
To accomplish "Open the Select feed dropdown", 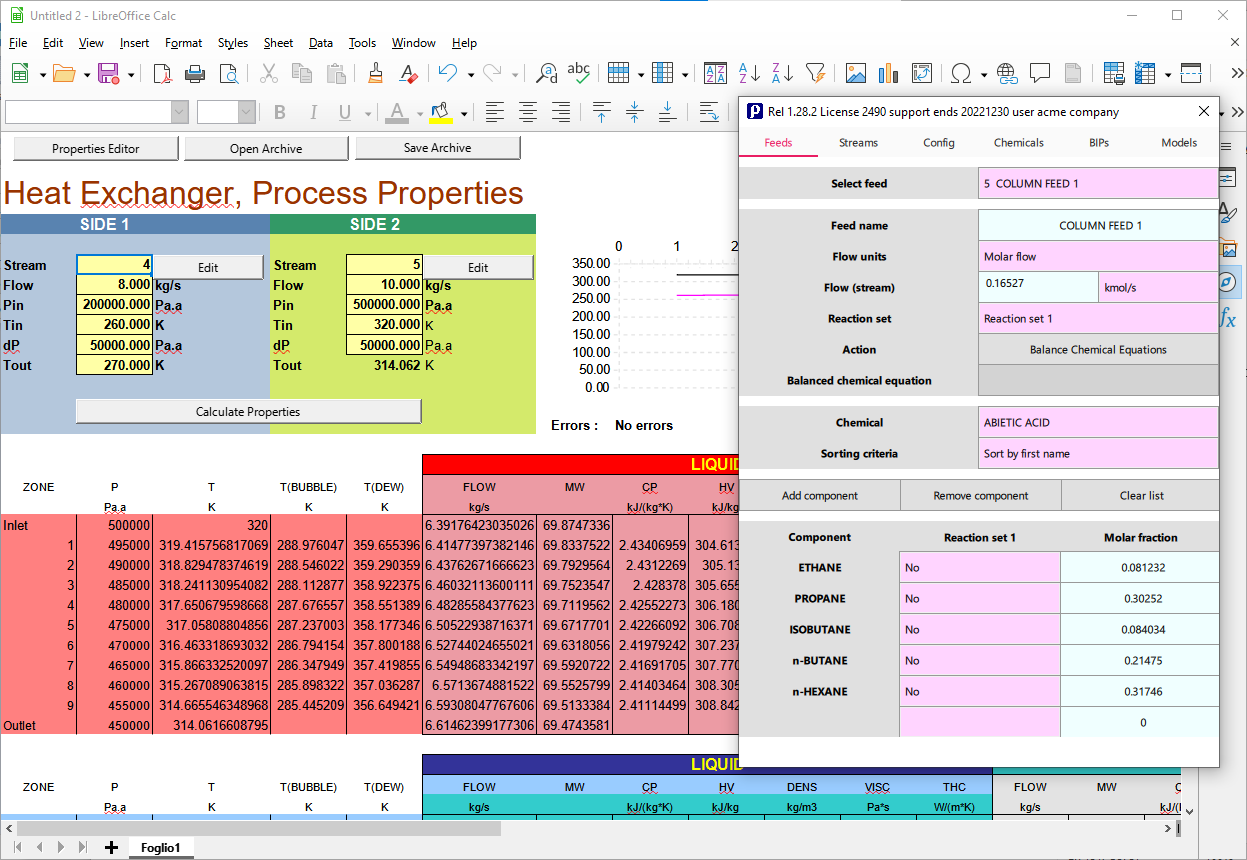I will tap(1098, 184).
